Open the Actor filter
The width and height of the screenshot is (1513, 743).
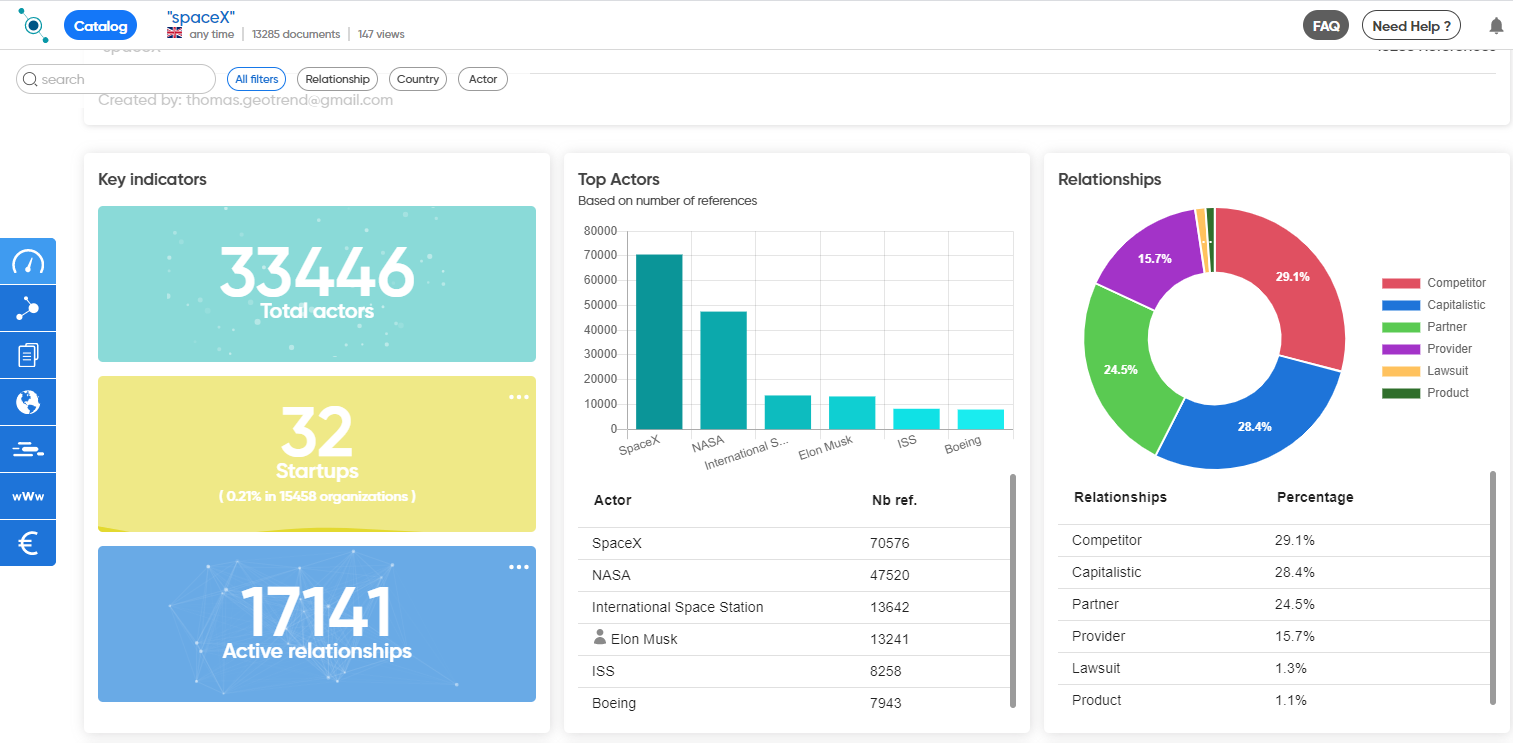point(483,79)
